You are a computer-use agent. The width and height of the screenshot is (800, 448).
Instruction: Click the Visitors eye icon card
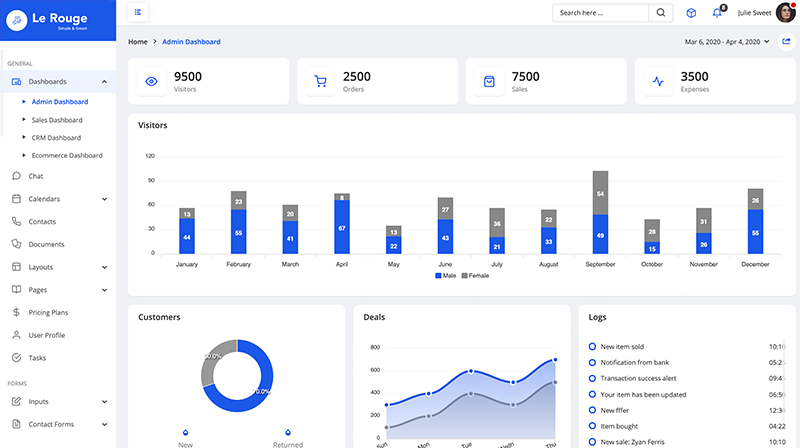152,81
